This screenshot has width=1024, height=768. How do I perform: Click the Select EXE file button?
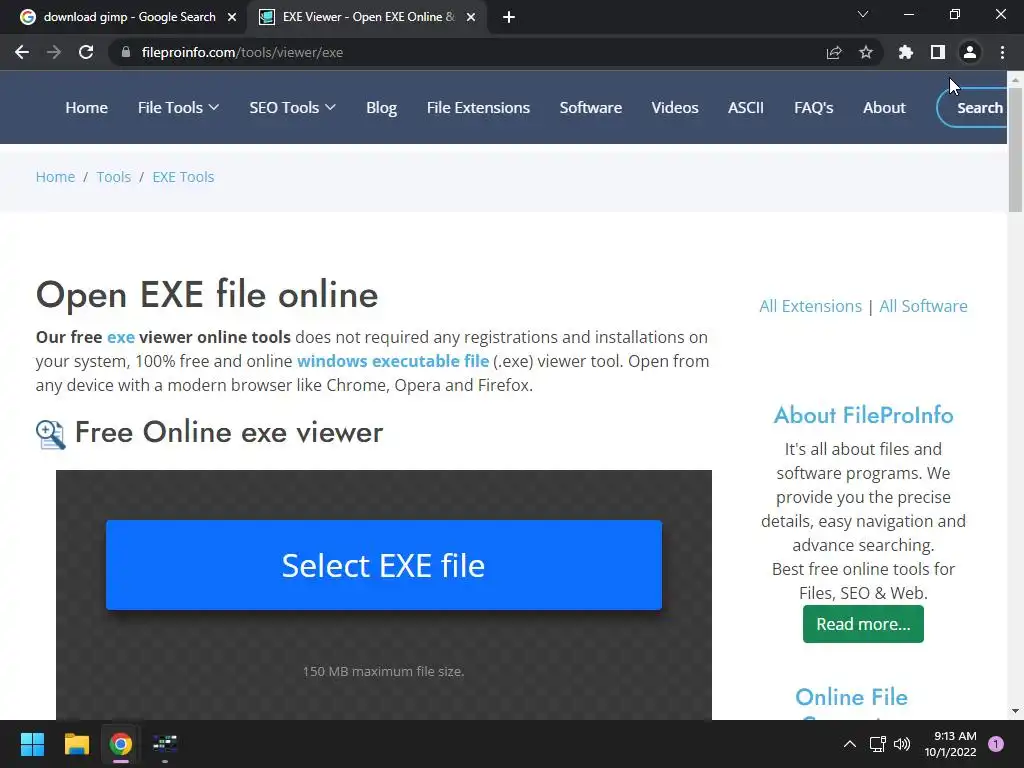[384, 565]
